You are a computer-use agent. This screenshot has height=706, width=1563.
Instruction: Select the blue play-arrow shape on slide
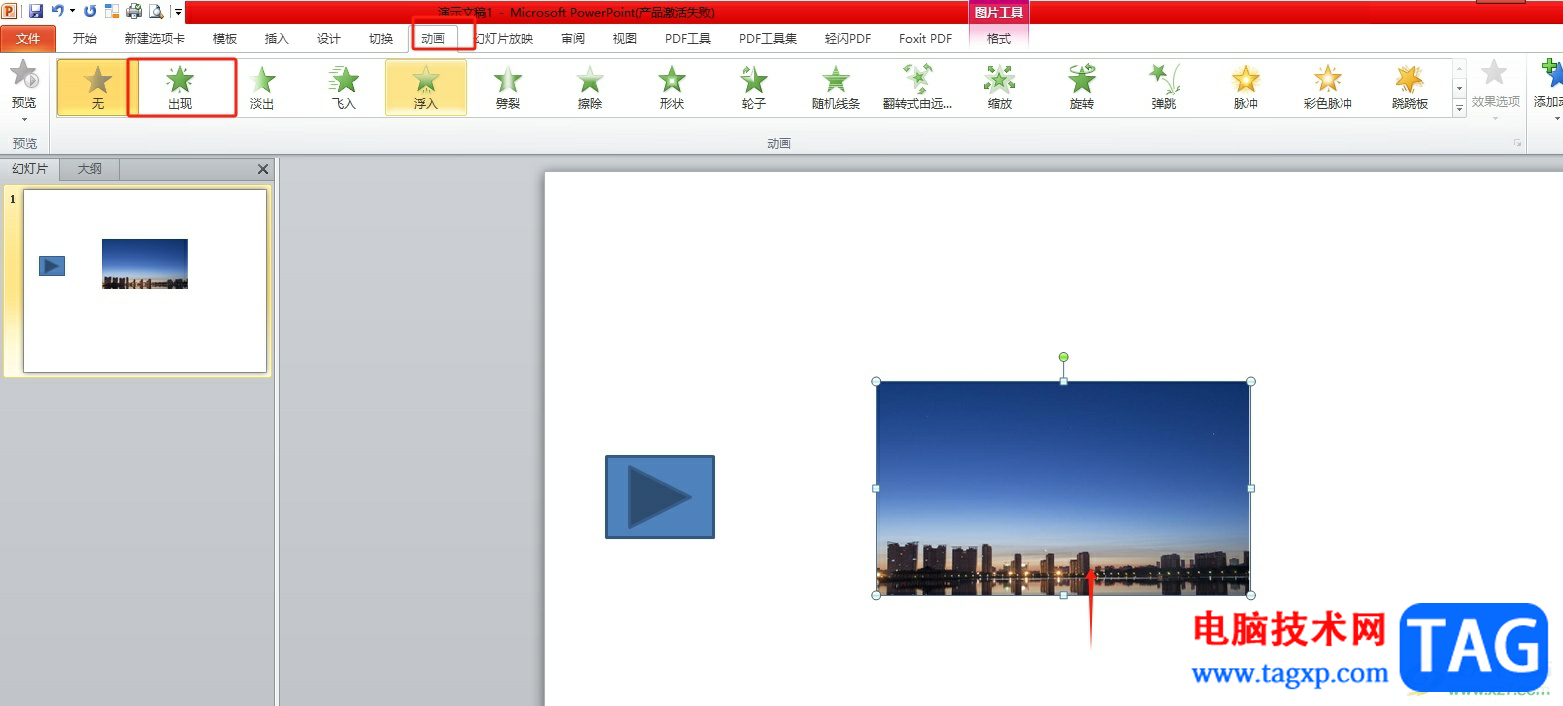click(660, 497)
